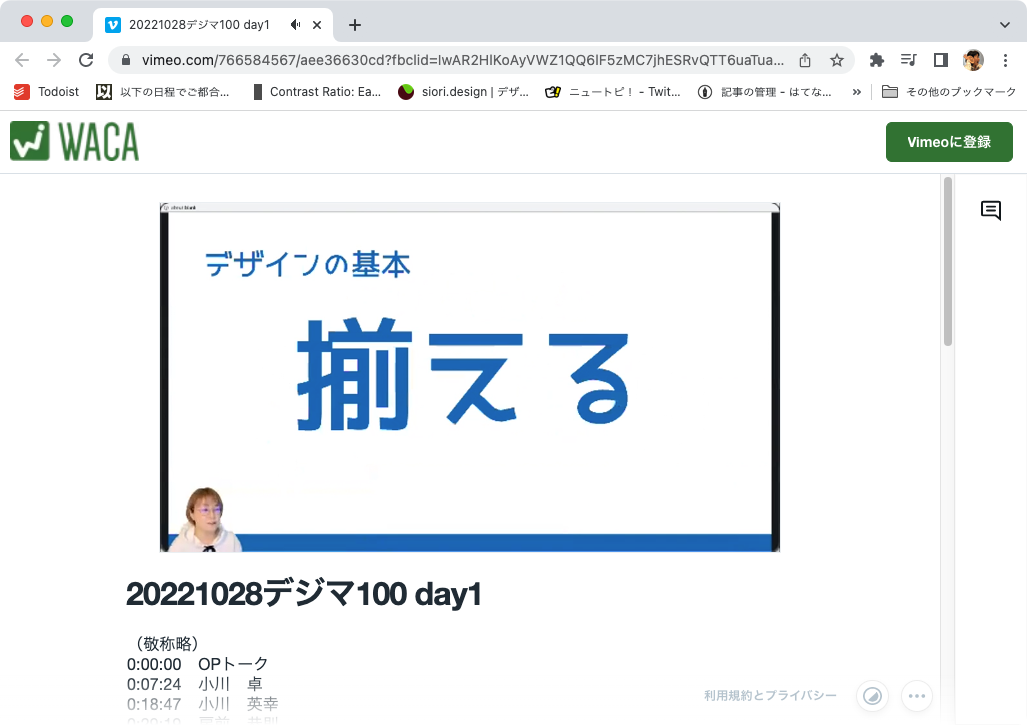Mute the tab audio icon

pos(295,25)
